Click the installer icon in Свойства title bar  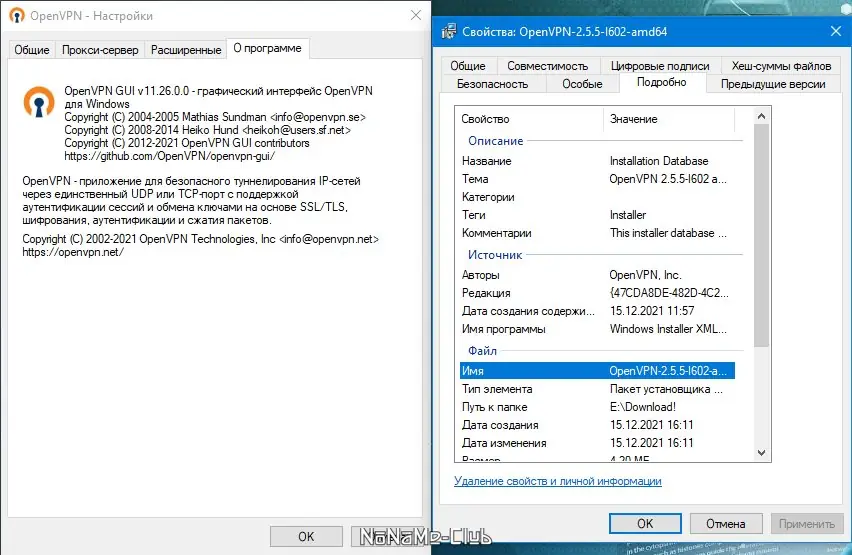449,32
